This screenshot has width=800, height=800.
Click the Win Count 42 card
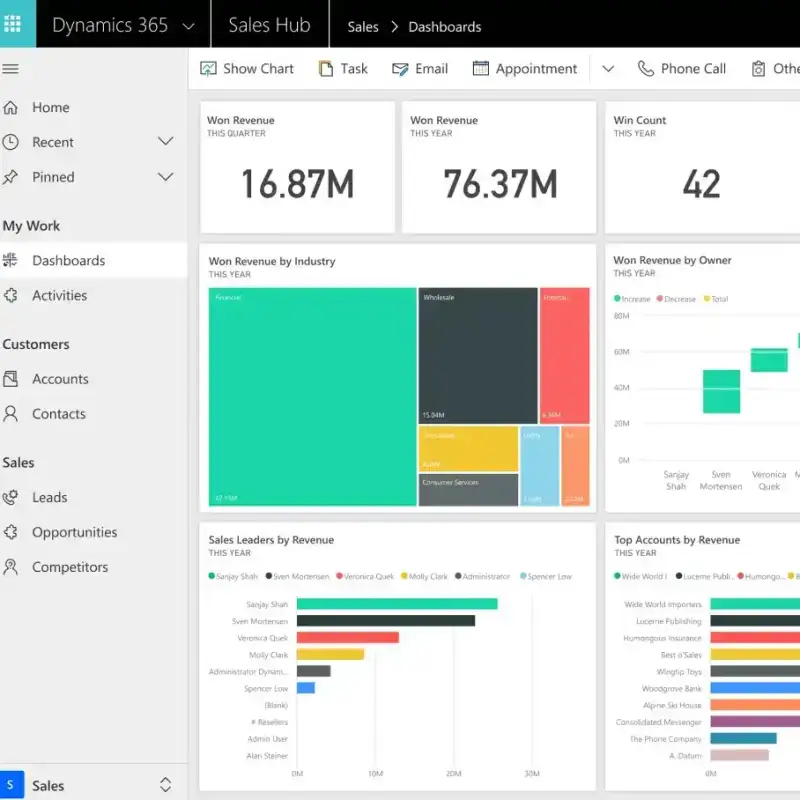(x=703, y=167)
